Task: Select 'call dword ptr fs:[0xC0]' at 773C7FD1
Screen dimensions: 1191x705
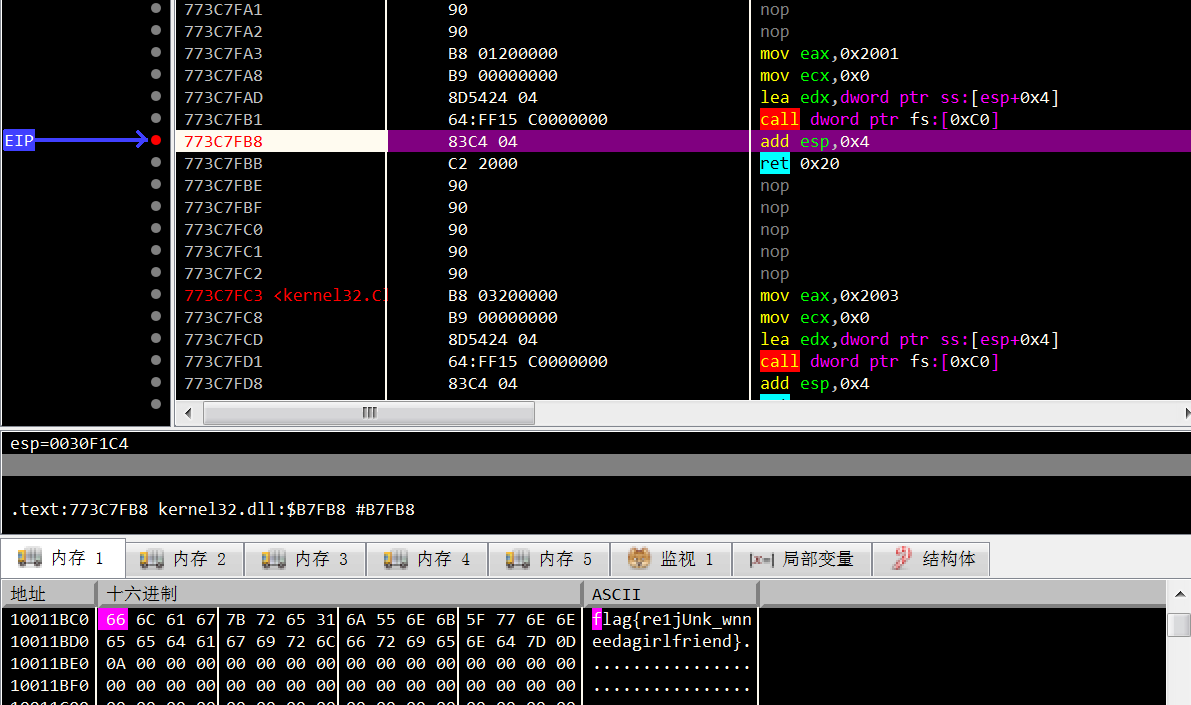Action: point(880,362)
